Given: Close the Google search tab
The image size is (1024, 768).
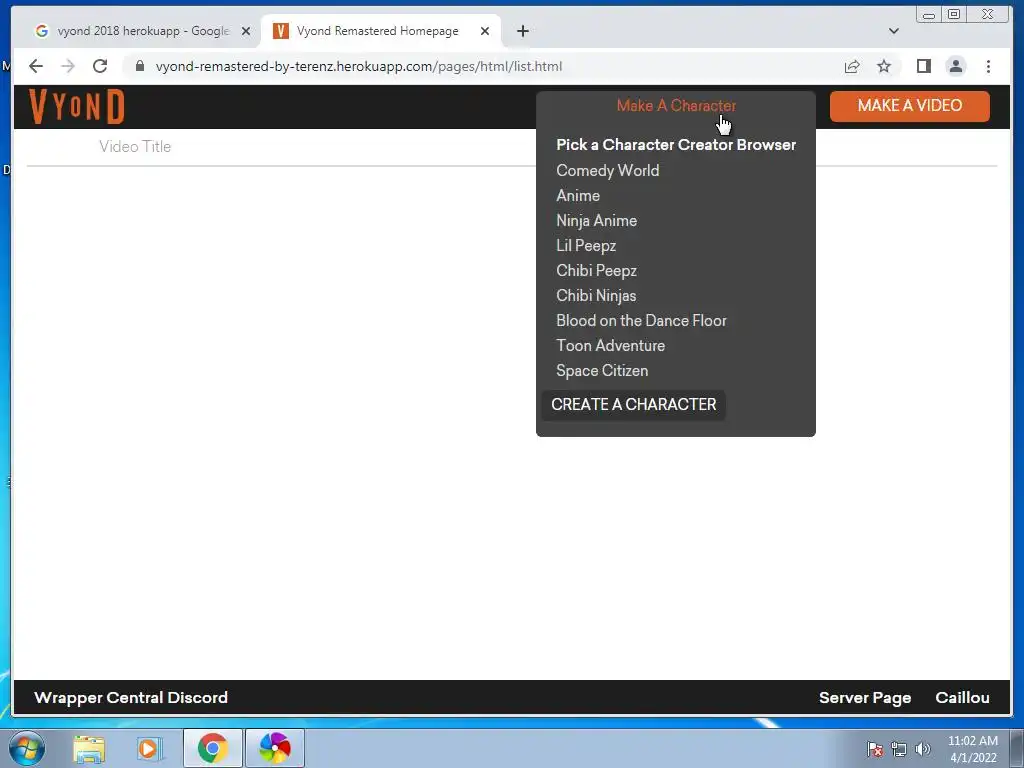Looking at the screenshot, I should coord(246,31).
